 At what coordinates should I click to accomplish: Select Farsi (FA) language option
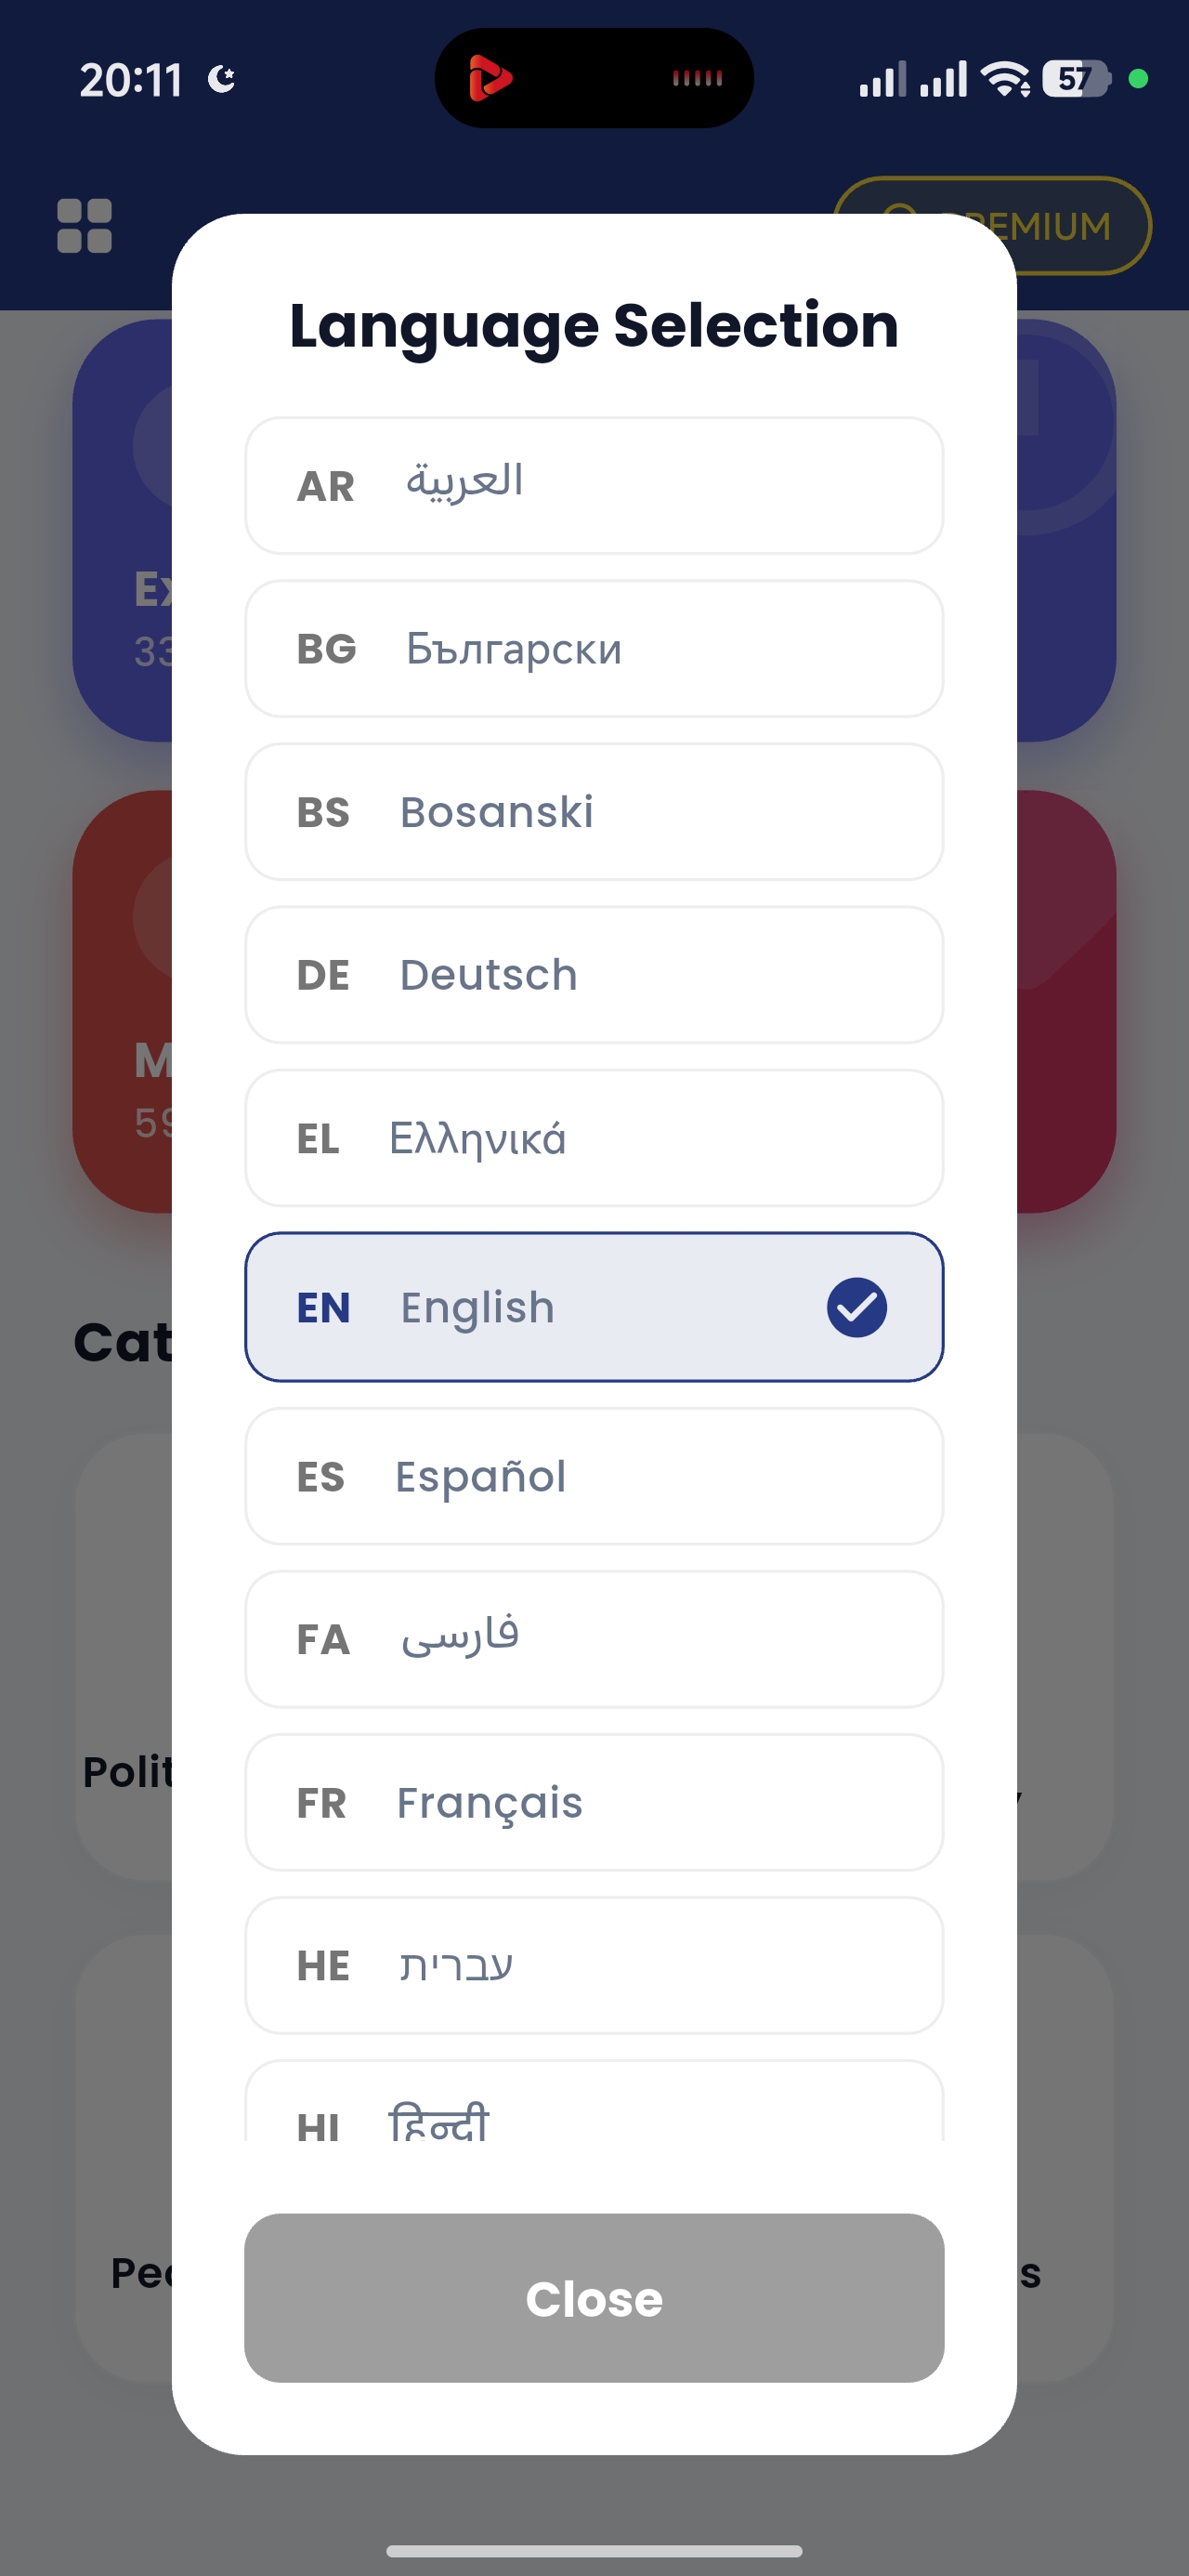point(594,1639)
